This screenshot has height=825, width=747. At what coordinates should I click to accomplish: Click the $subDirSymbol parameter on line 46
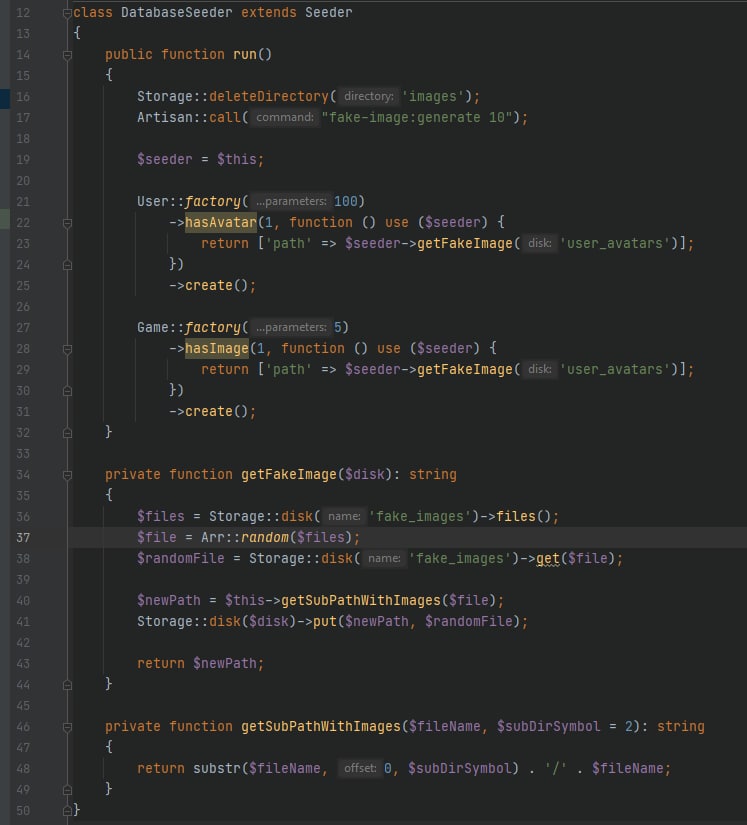point(548,726)
